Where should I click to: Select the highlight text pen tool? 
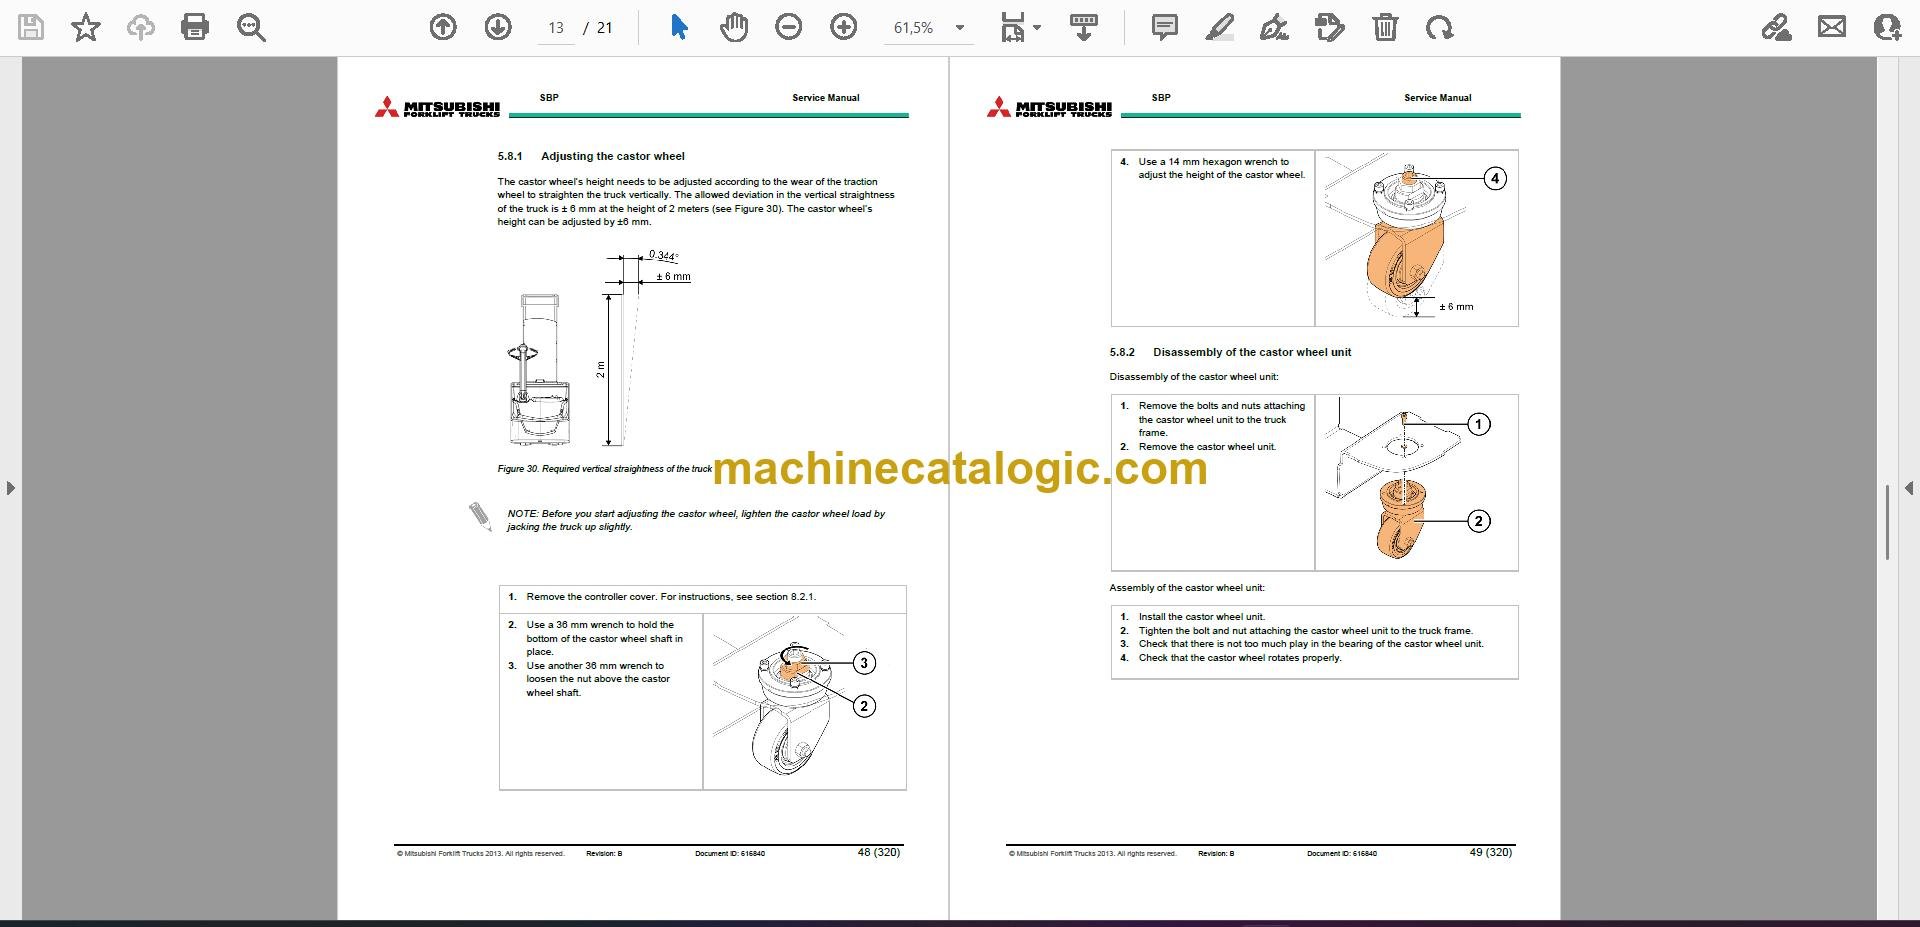tap(1220, 27)
